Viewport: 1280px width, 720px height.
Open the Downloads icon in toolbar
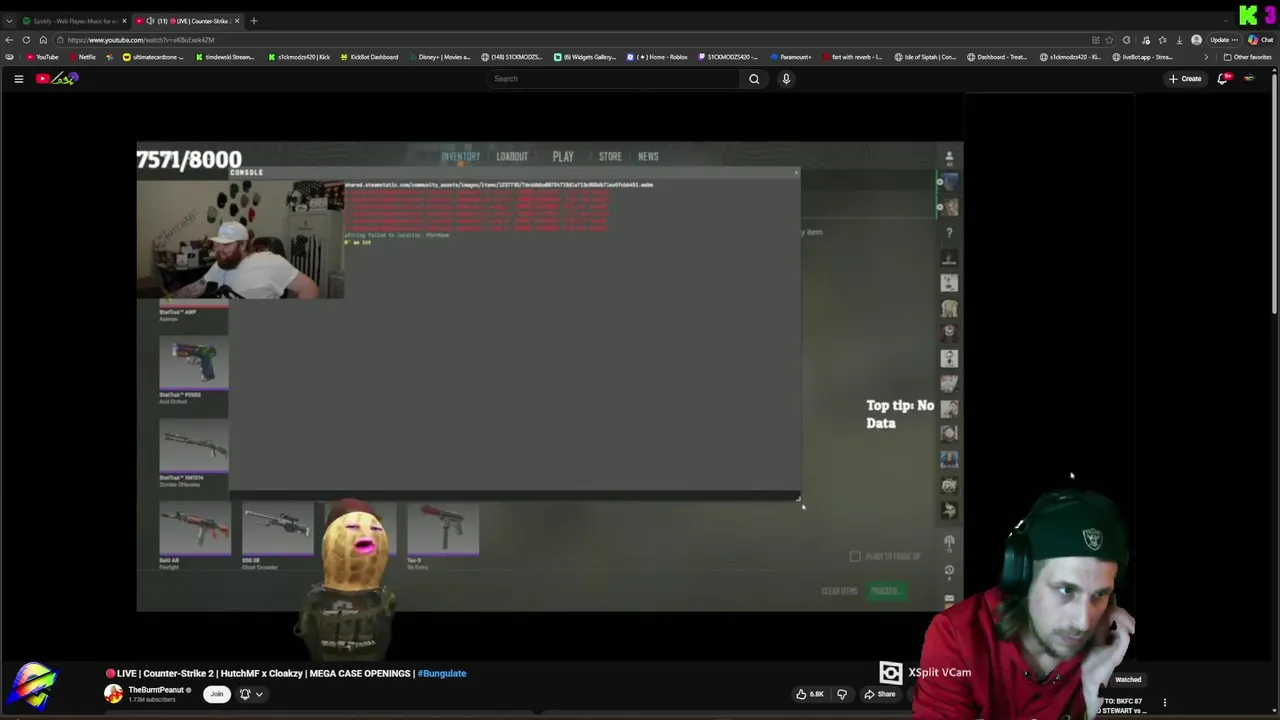coord(1179,40)
